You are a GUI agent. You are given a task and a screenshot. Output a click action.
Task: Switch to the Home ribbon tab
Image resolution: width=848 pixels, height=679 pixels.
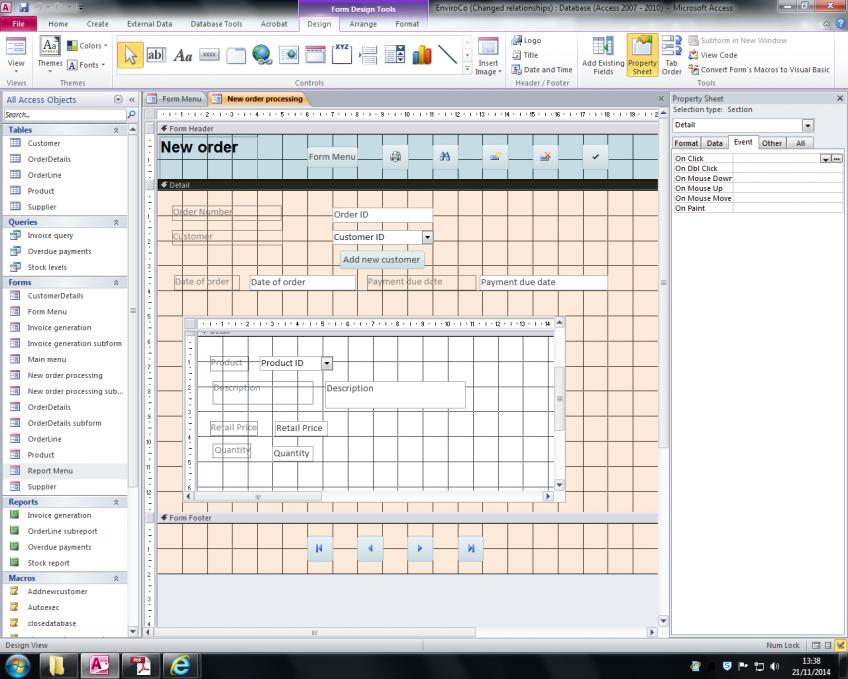point(58,24)
